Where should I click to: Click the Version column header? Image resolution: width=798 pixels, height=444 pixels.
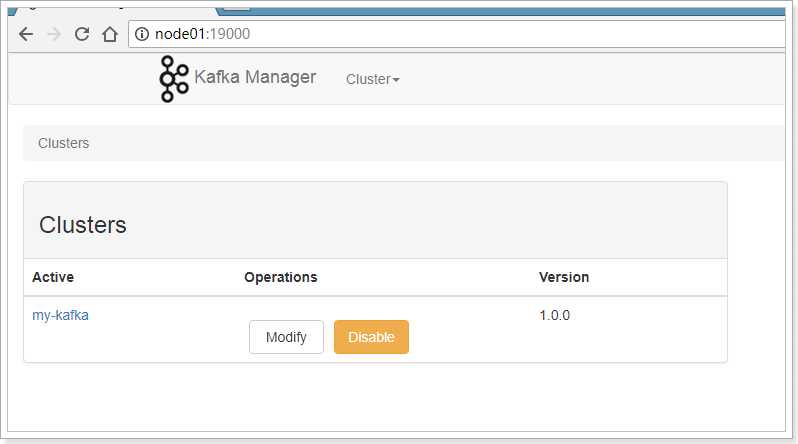pos(564,277)
